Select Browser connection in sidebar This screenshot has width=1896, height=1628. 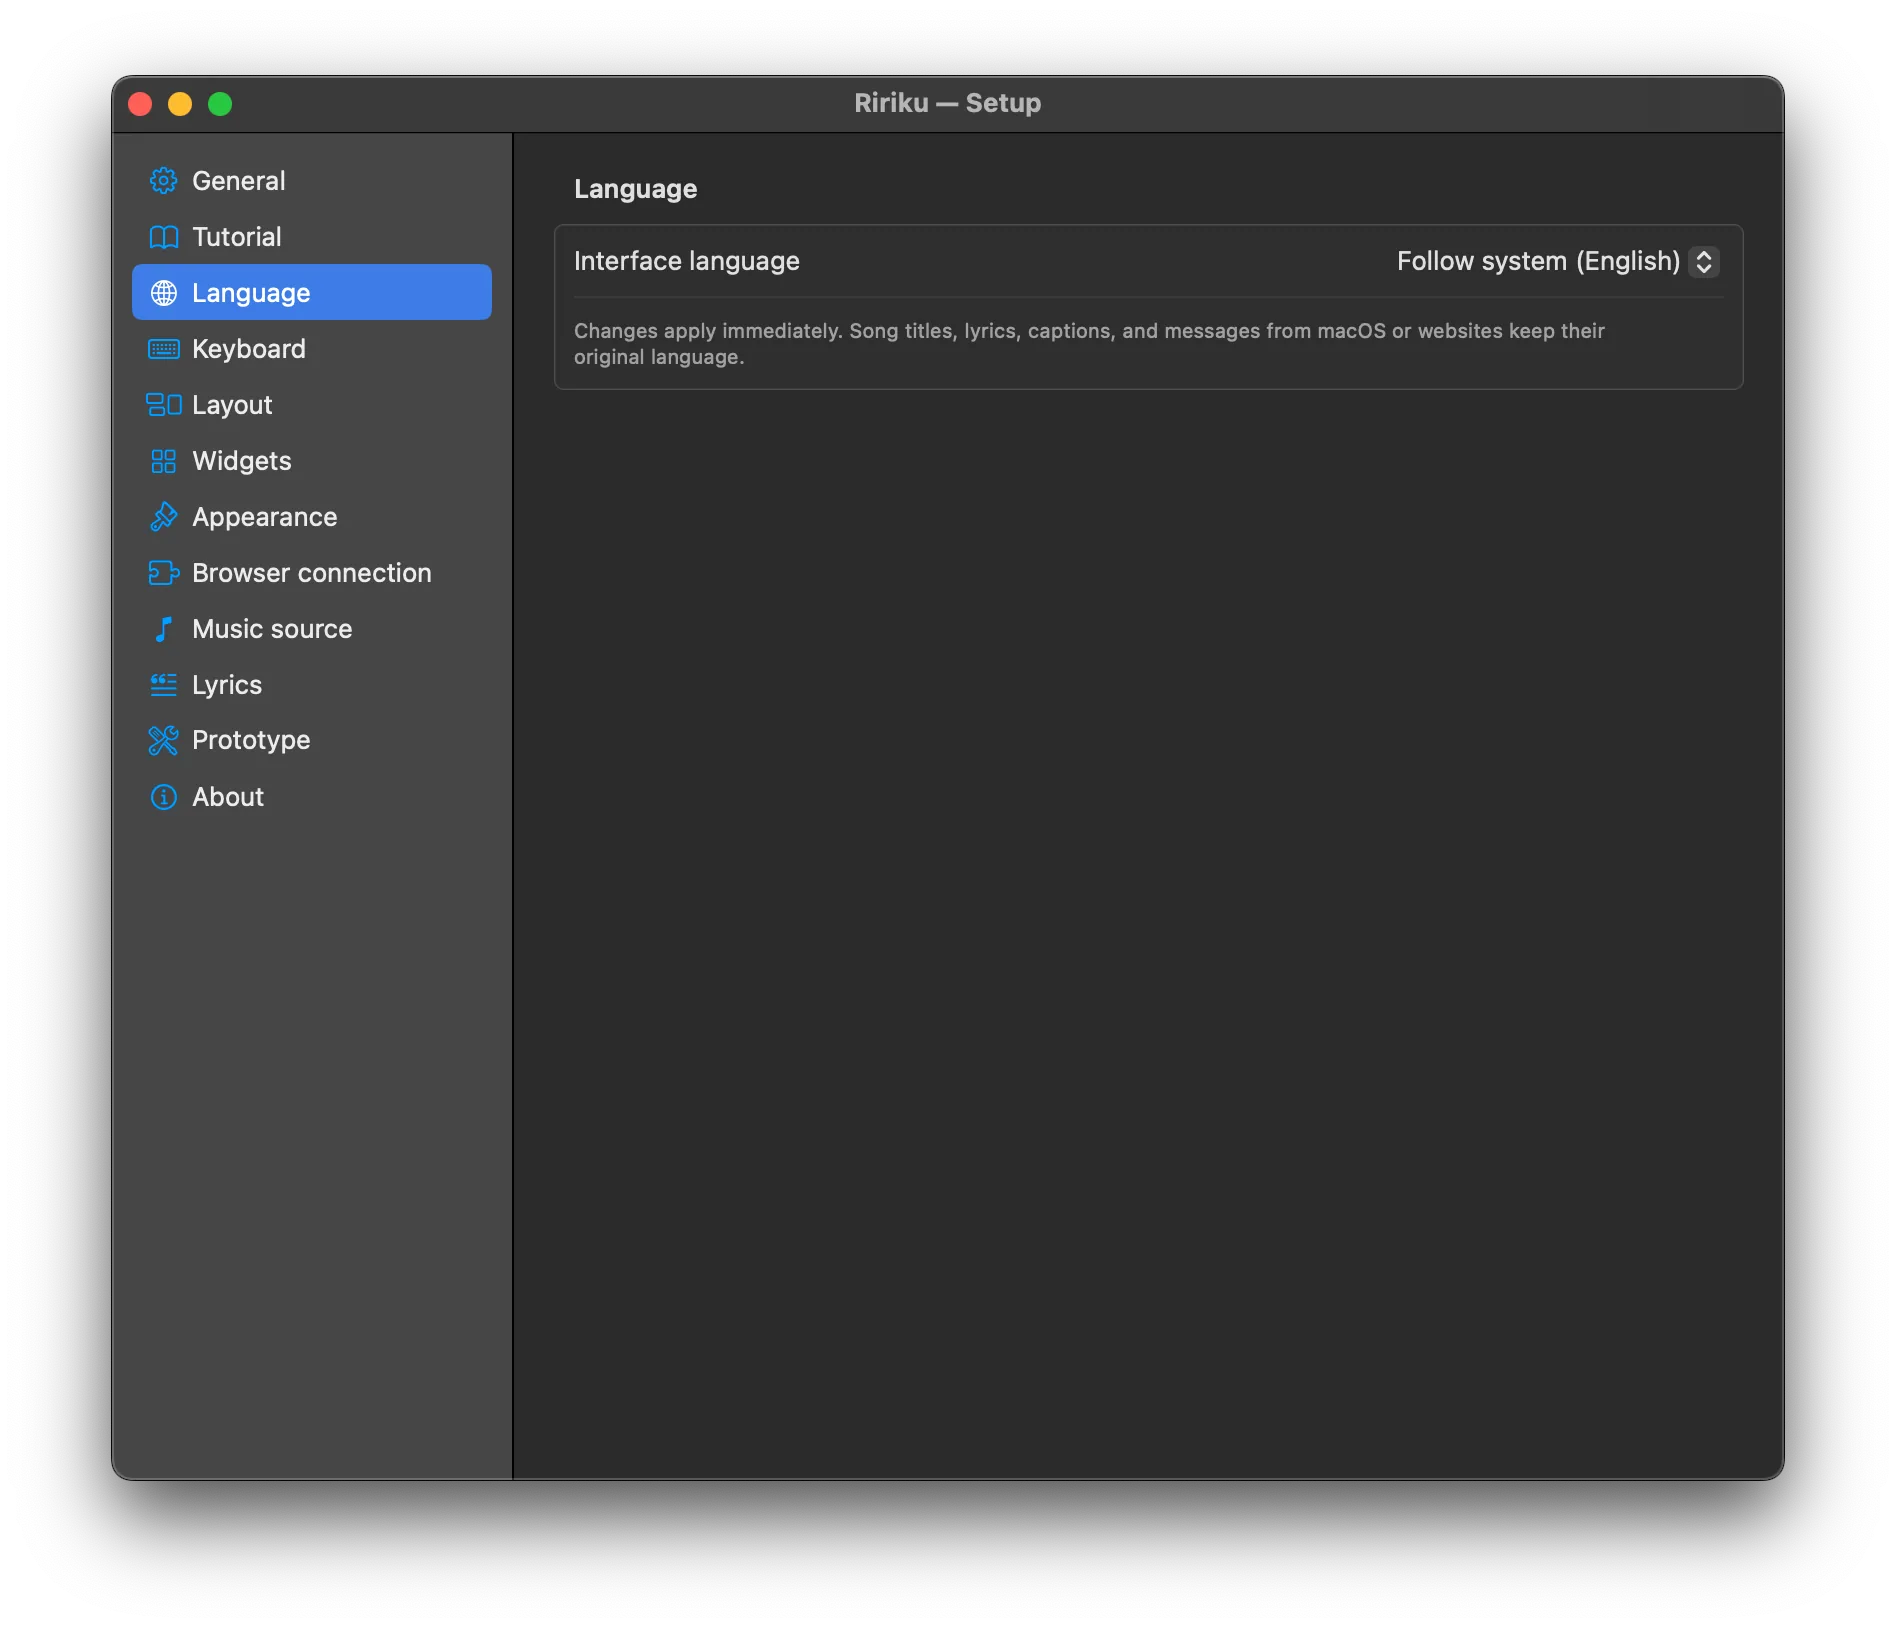312,573
